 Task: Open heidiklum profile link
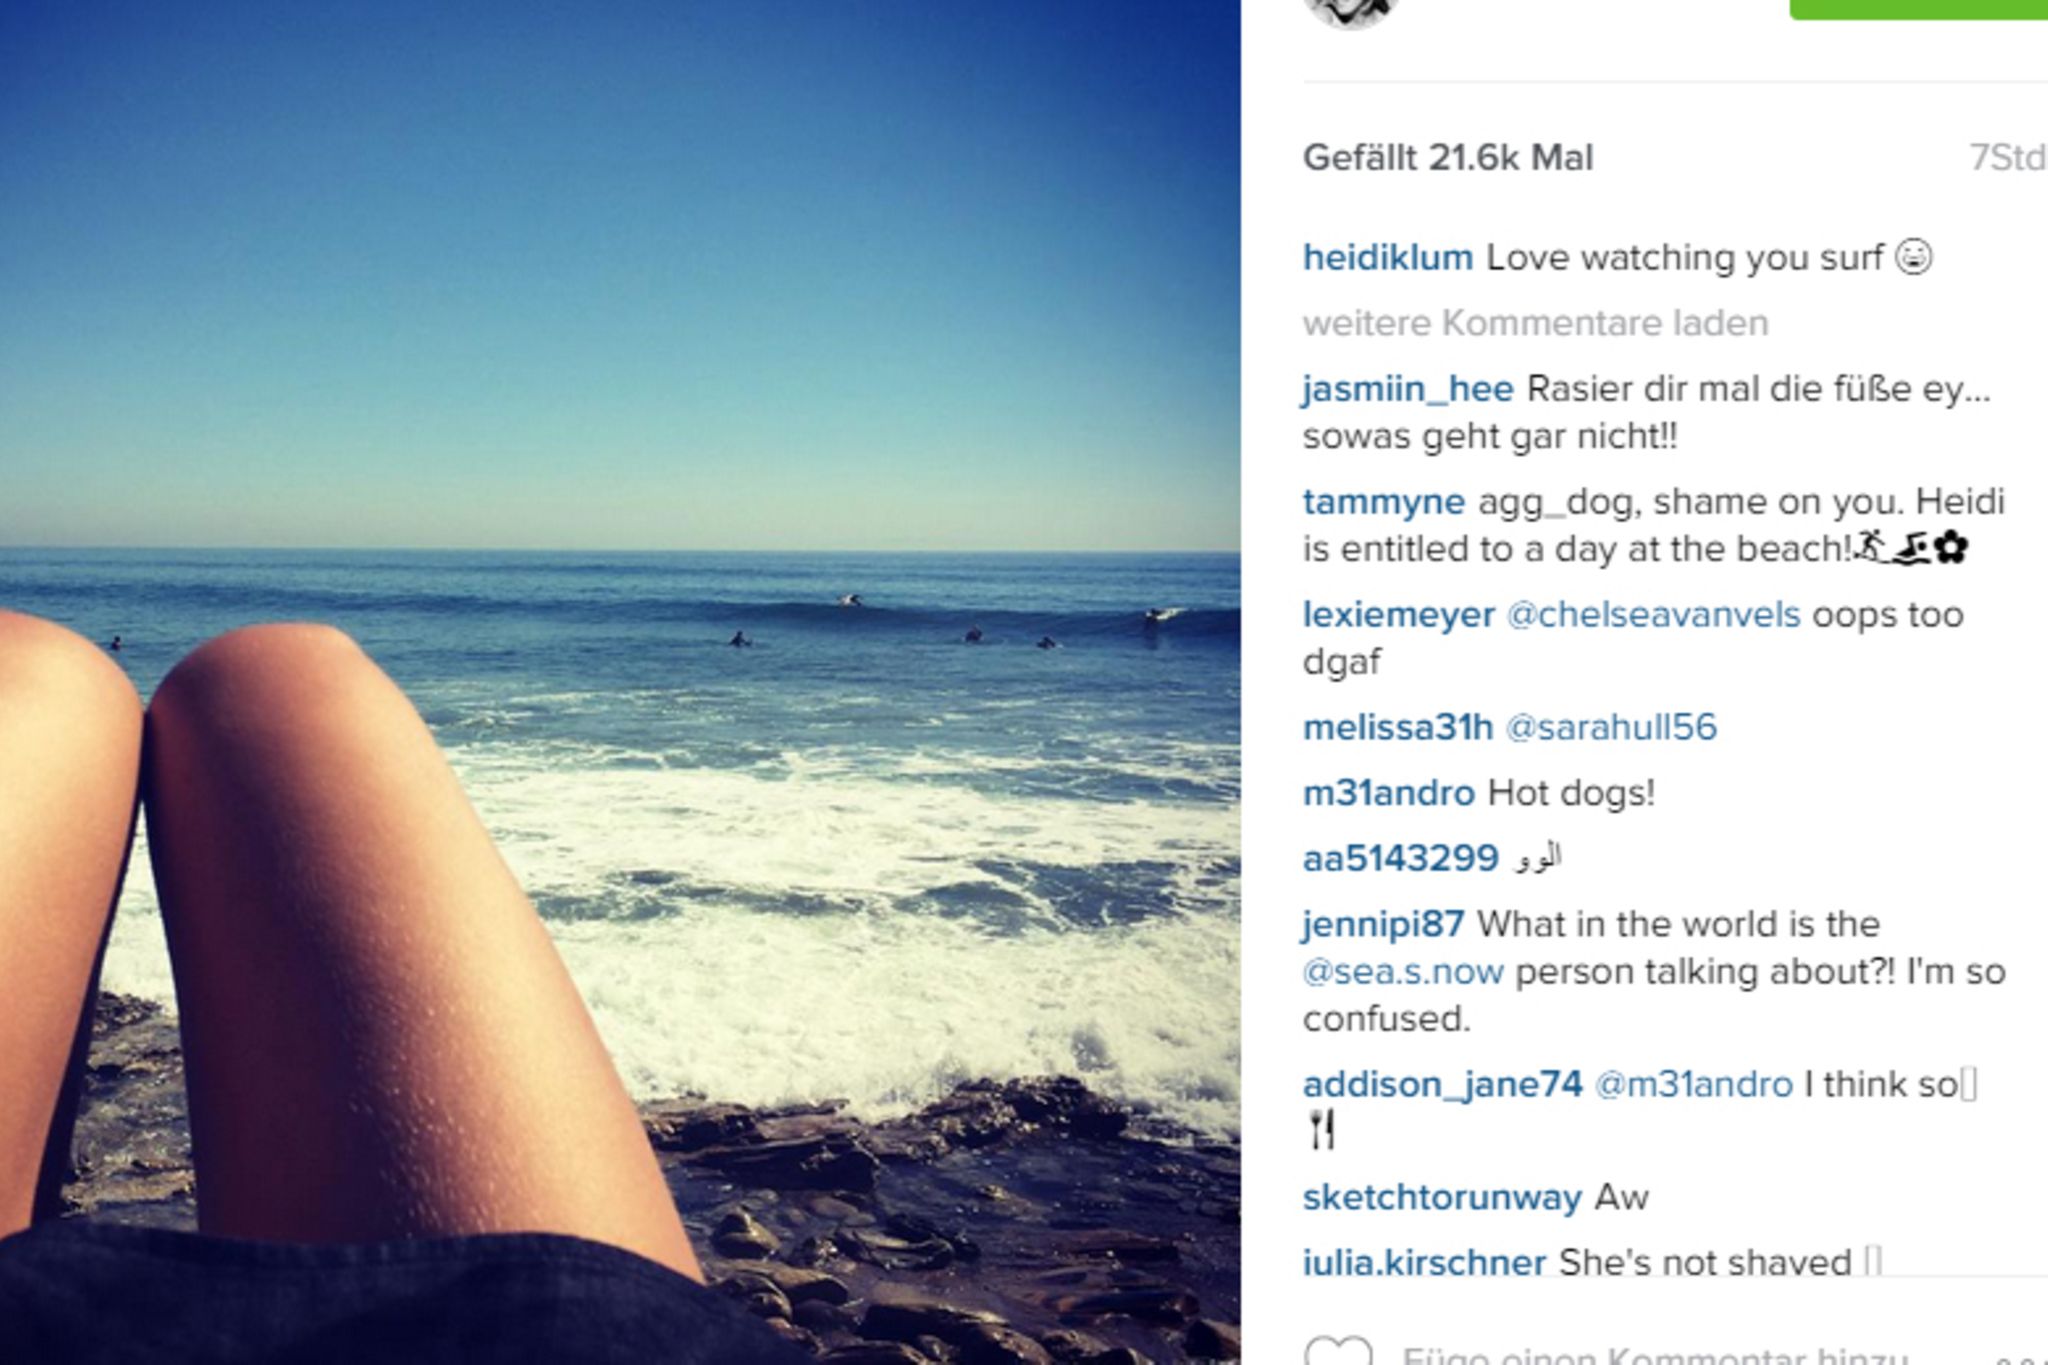[1387, 258]
